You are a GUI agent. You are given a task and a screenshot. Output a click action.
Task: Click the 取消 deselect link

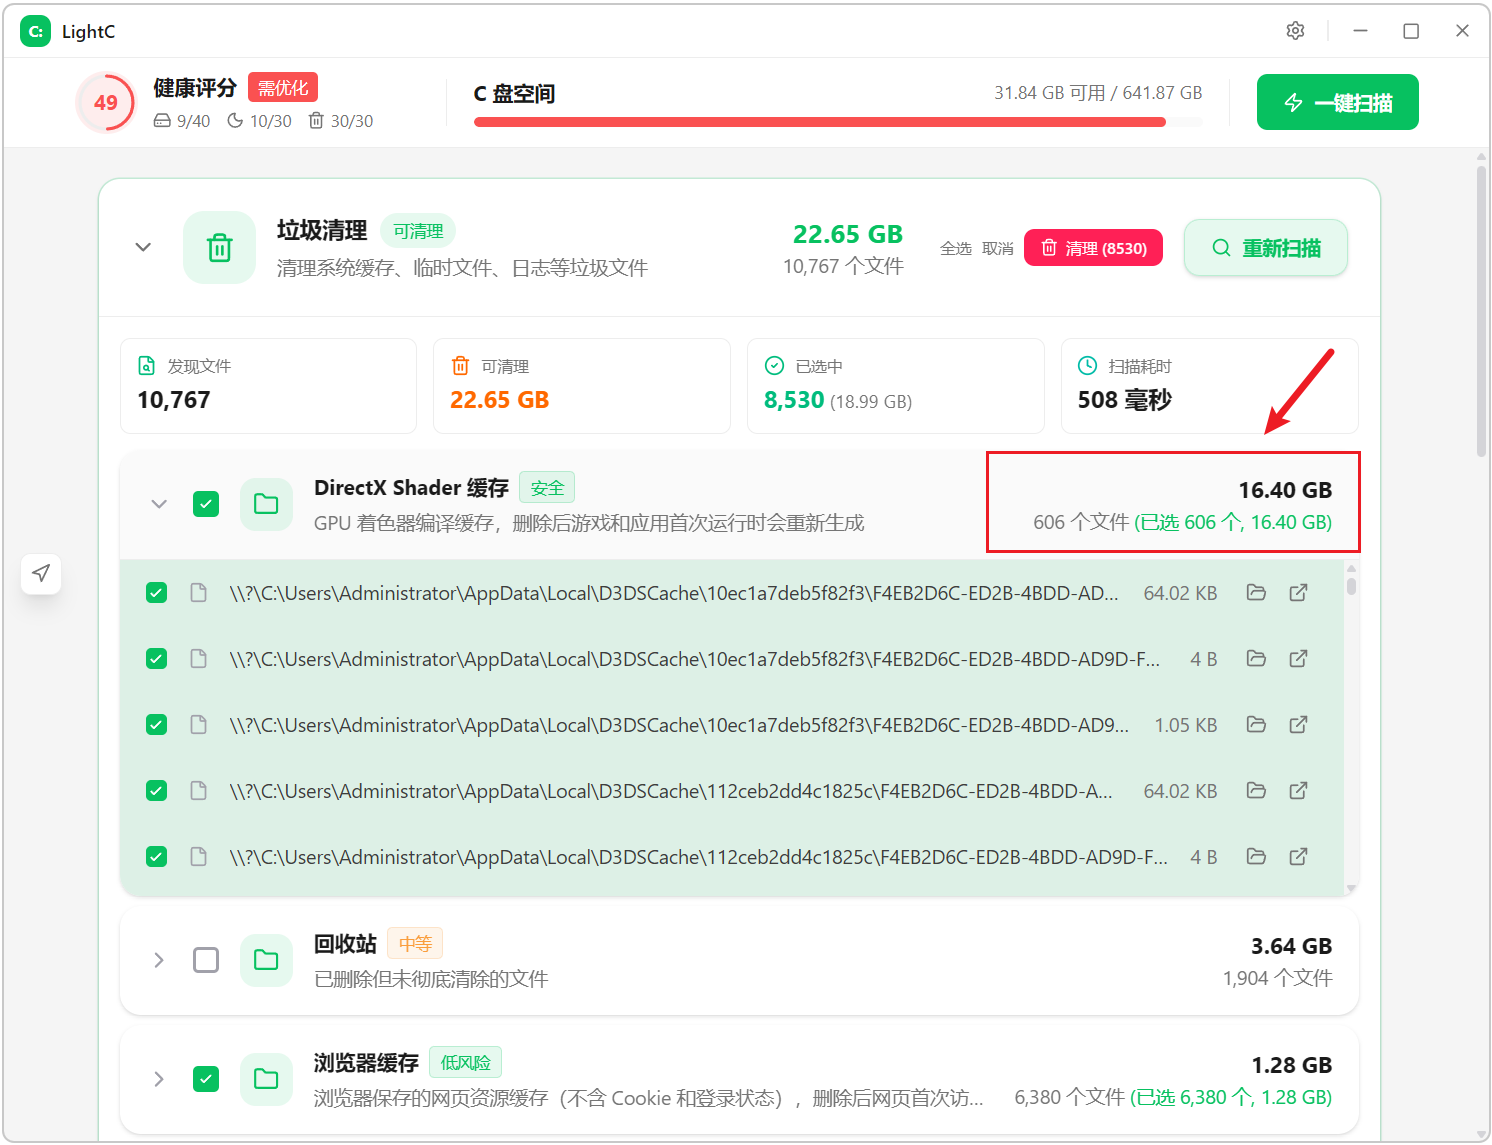tap(998, 248)
